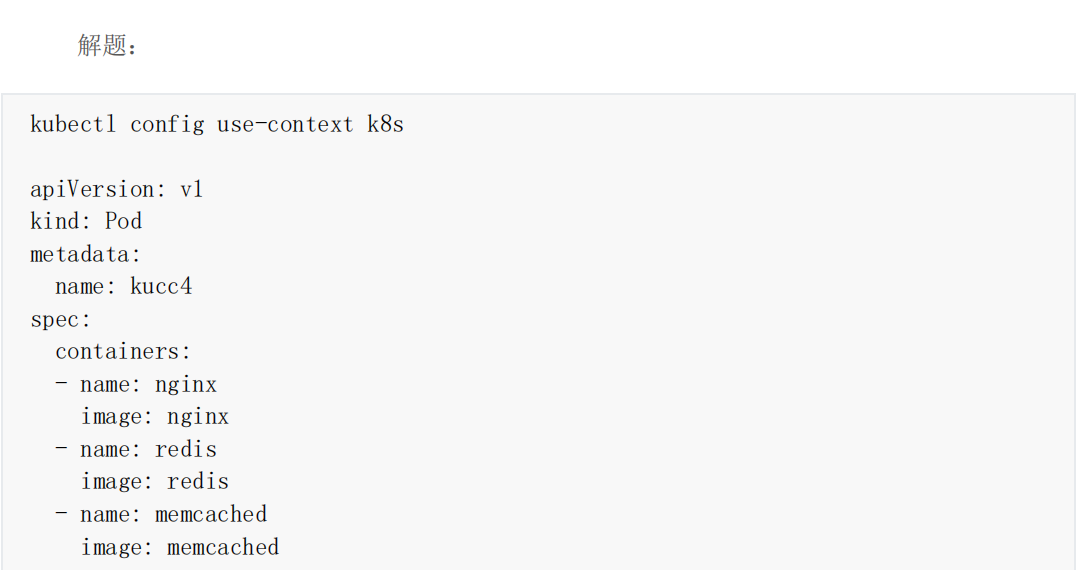Click the image: memcached line
This screenshot has height=570, width=1078.
[179, 547]
